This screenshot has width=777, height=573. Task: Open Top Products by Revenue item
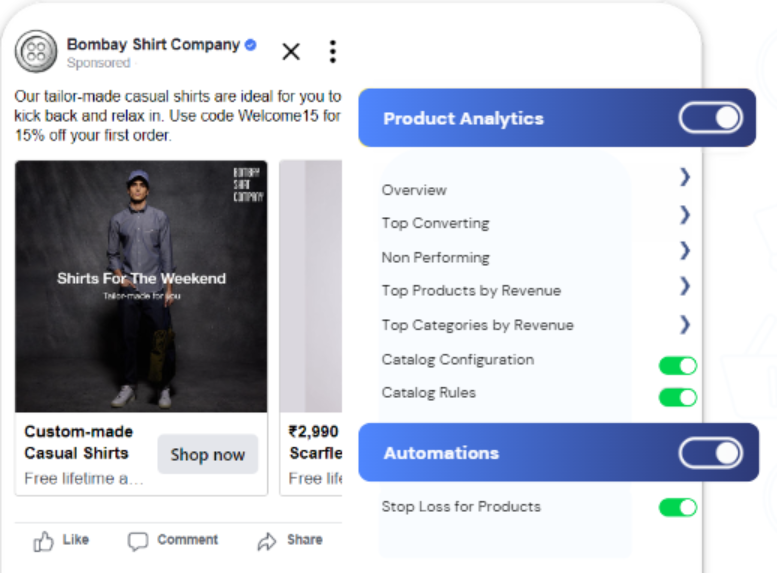click(685, 287)
